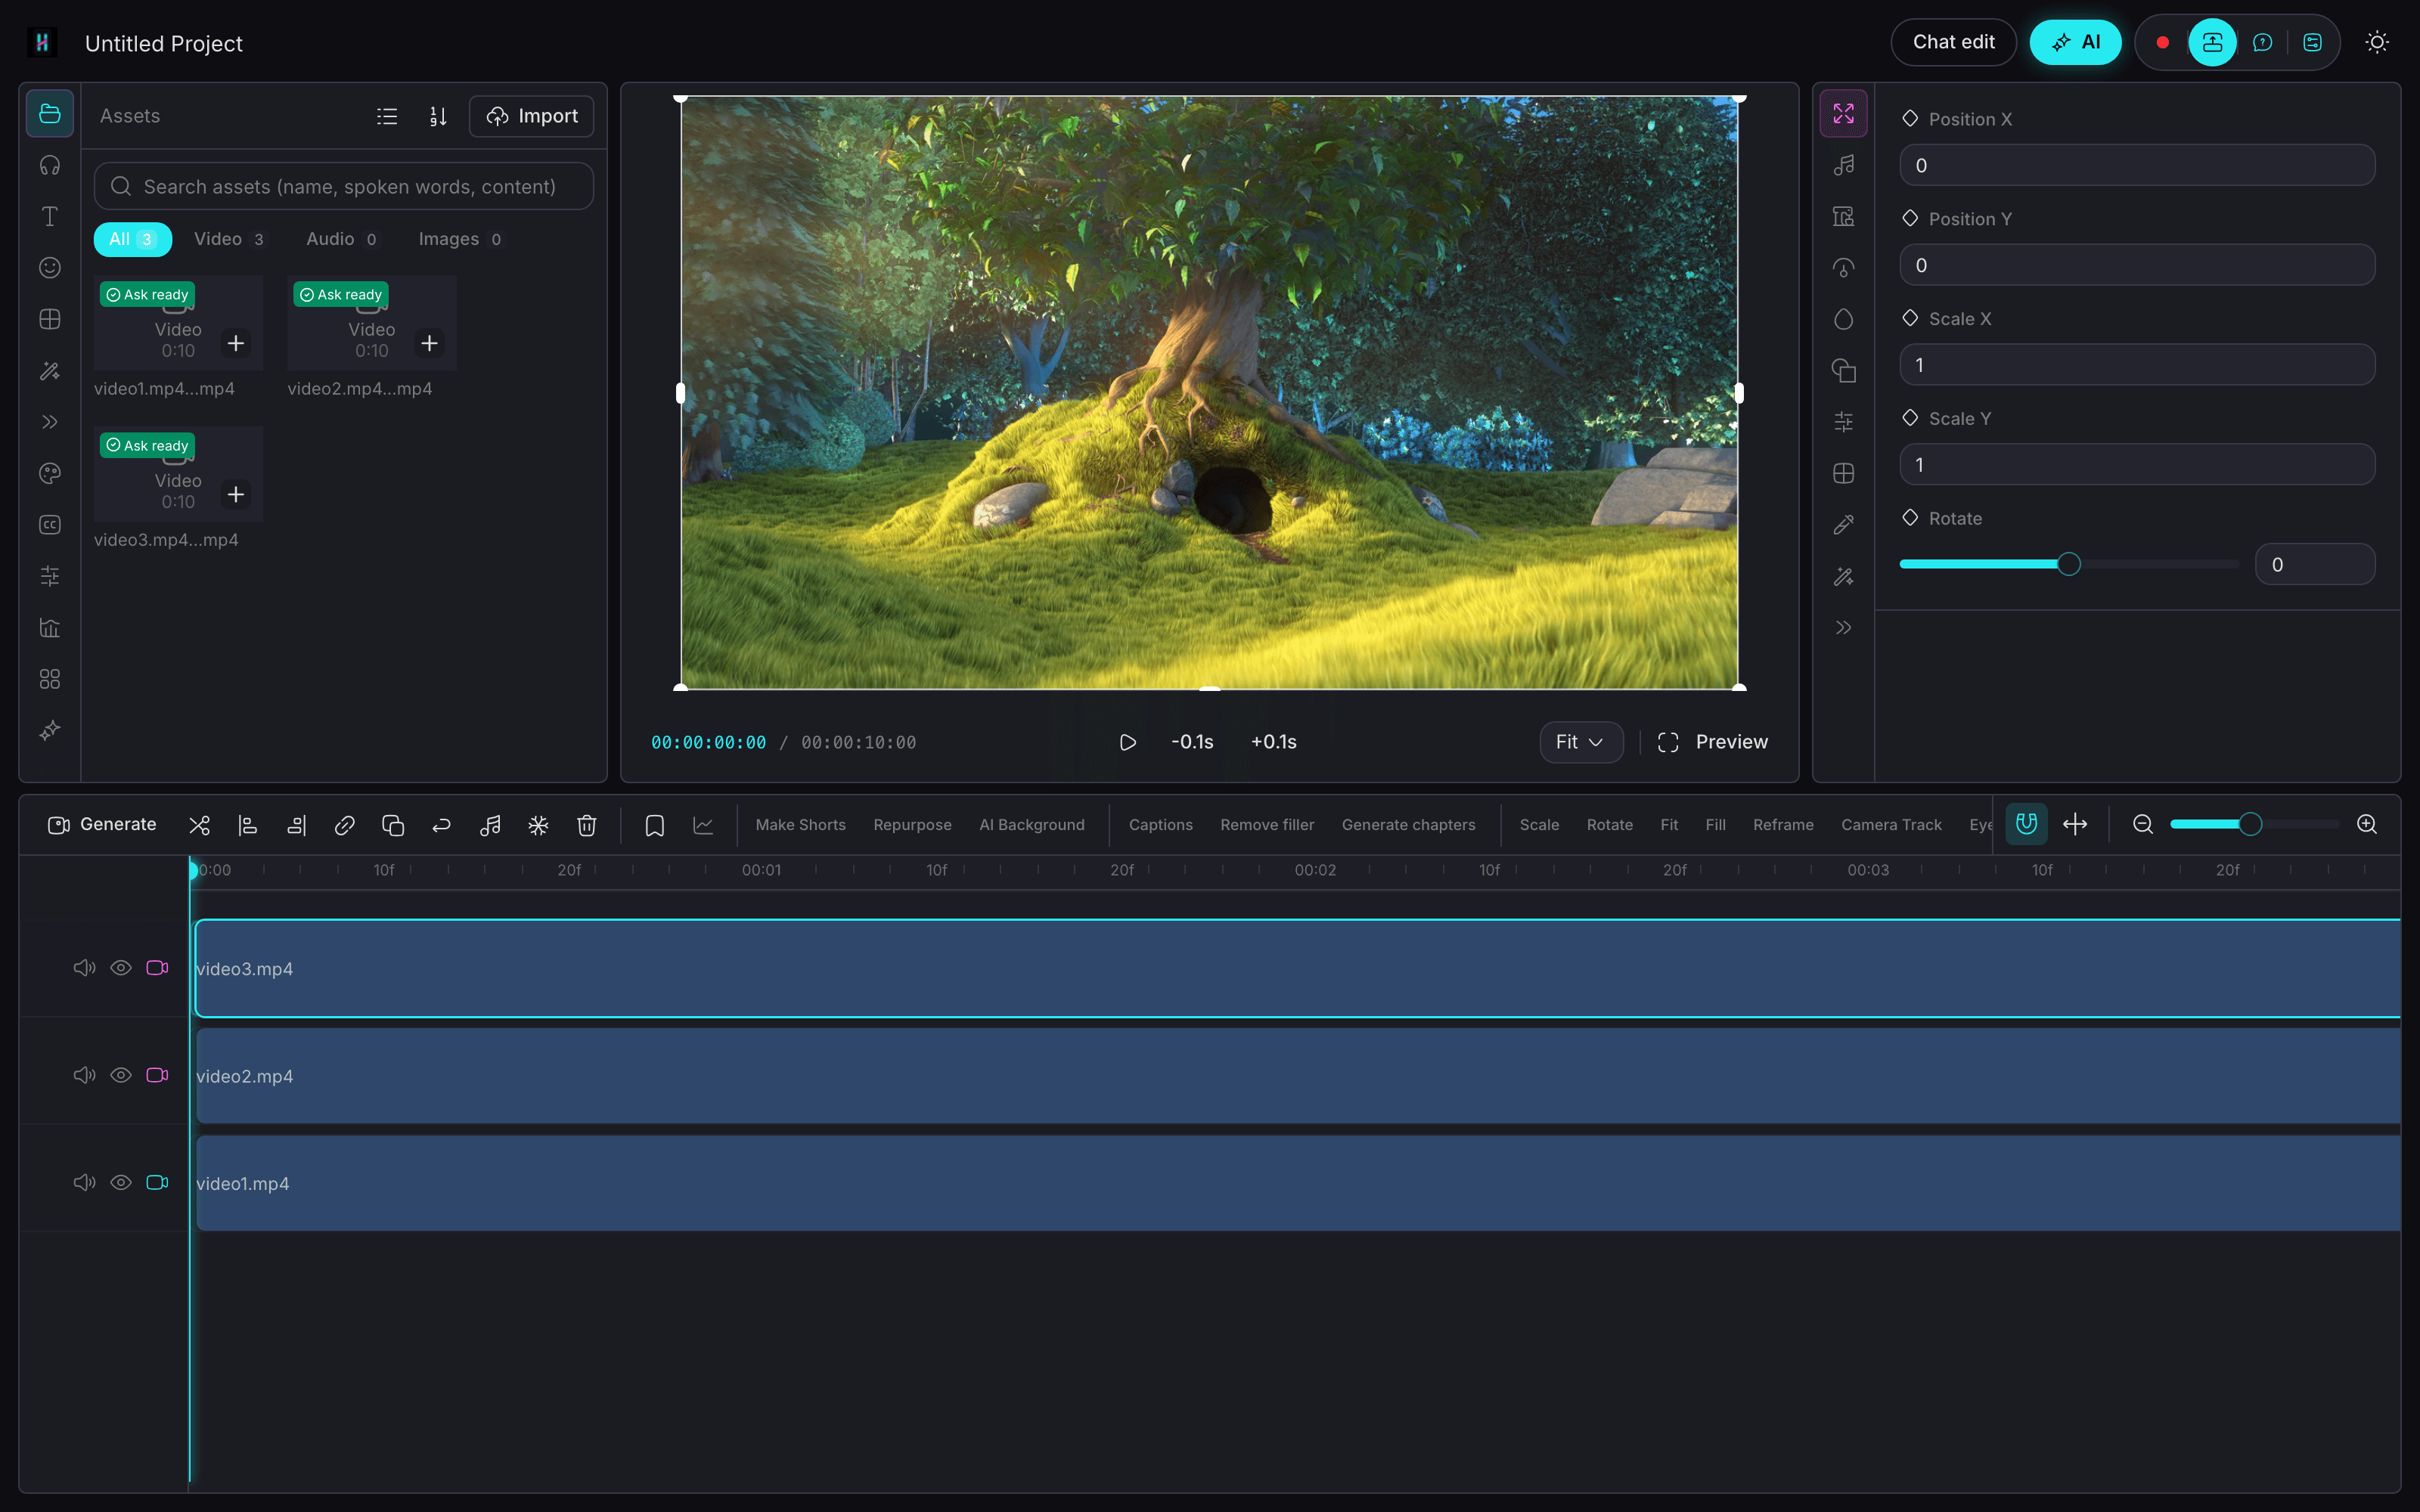Expand more options chevrons in properties sidebar

[1844, 628]
